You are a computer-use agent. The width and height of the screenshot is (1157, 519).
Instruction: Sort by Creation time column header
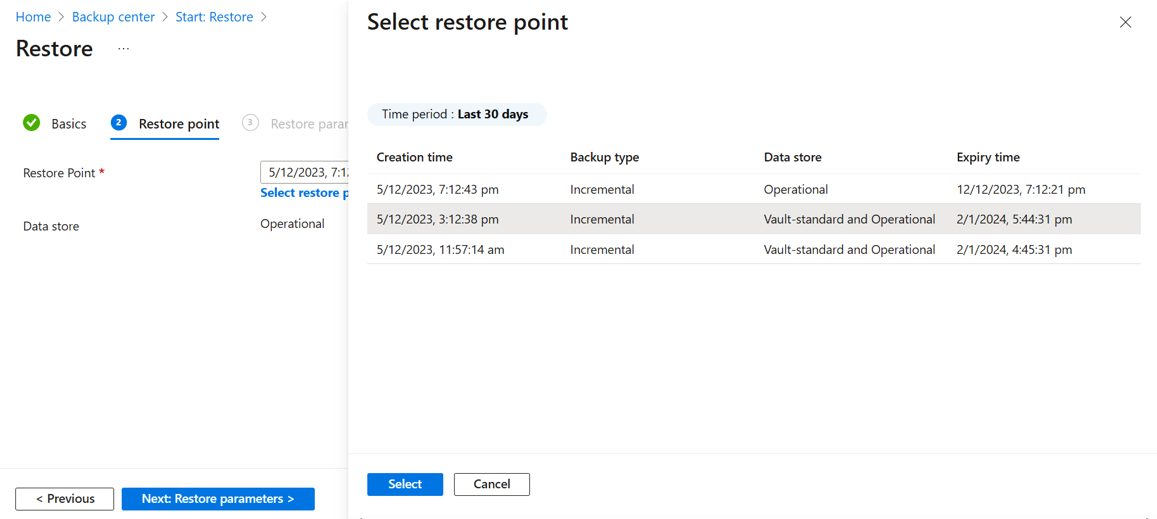pyautogui.click(x=415, y=157)
